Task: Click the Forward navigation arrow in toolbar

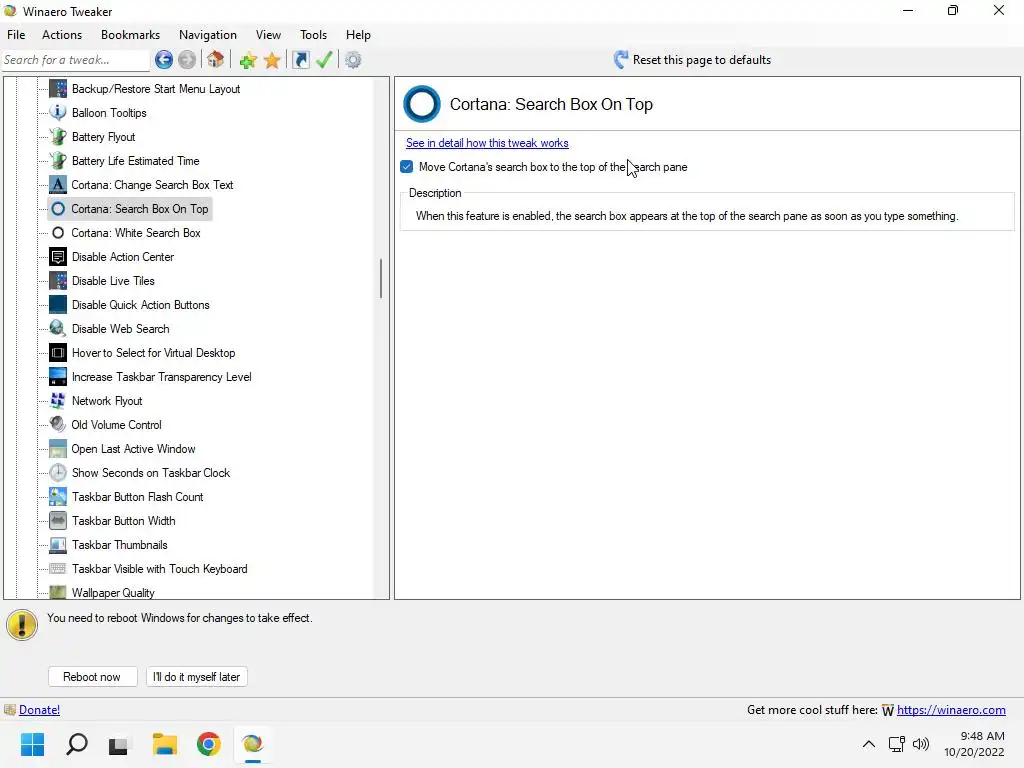Action: click(187, 60)
